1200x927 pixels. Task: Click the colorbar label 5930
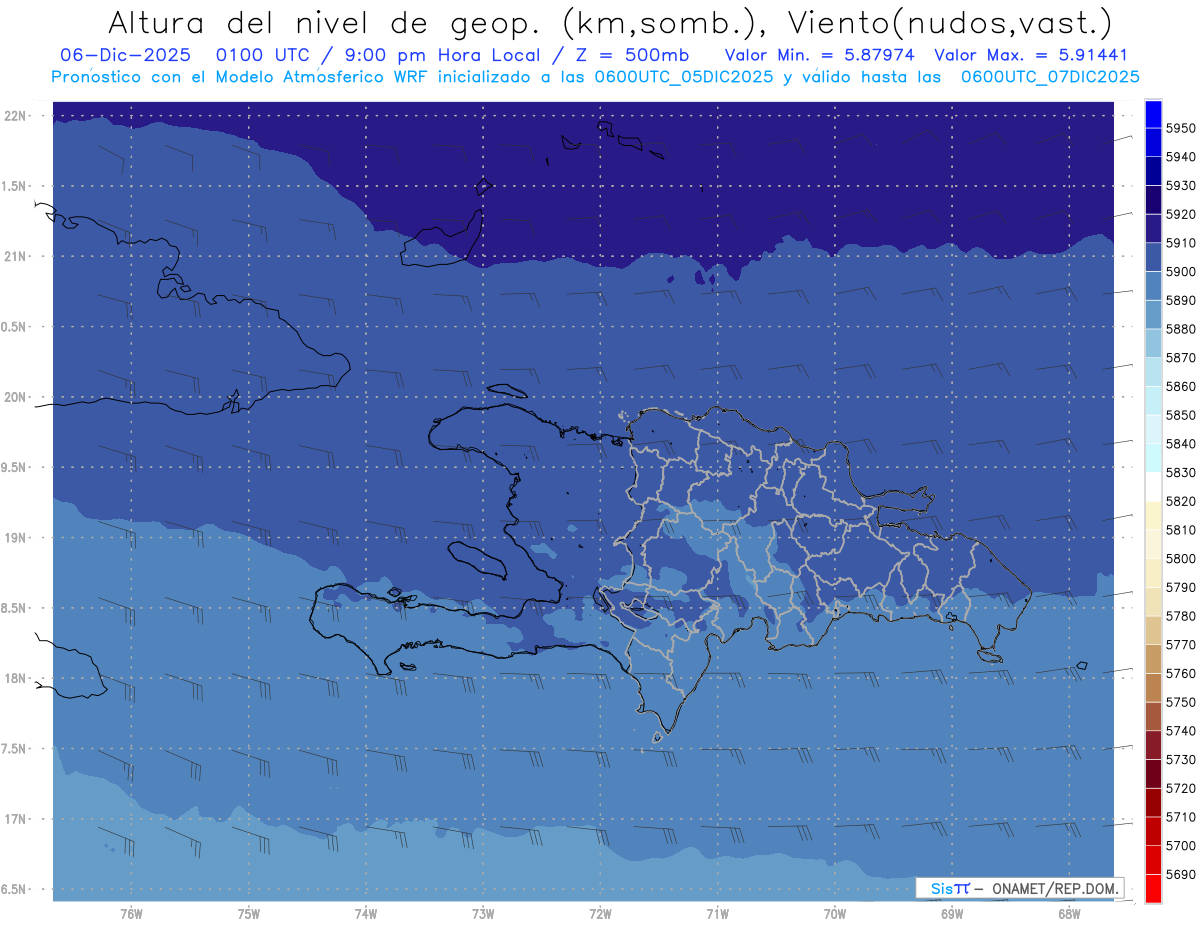point(1181,186)
